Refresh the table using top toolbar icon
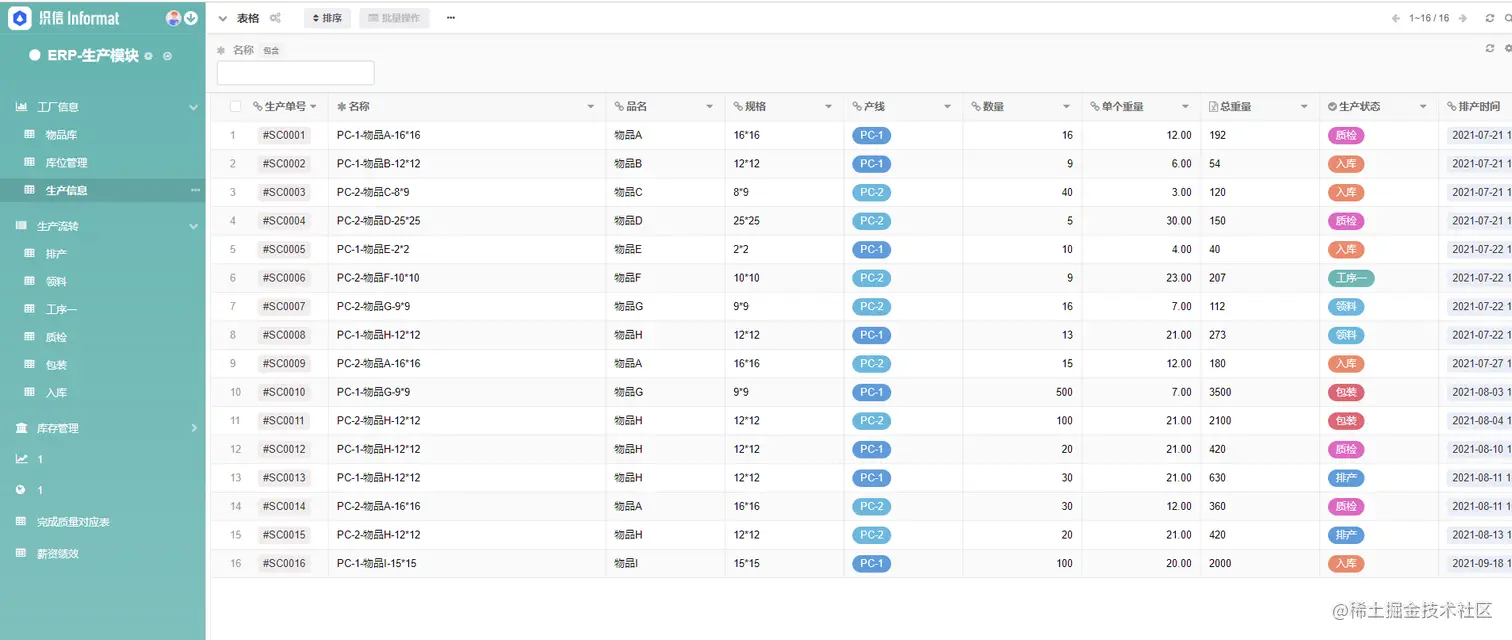 click(x=1491, y=18)
